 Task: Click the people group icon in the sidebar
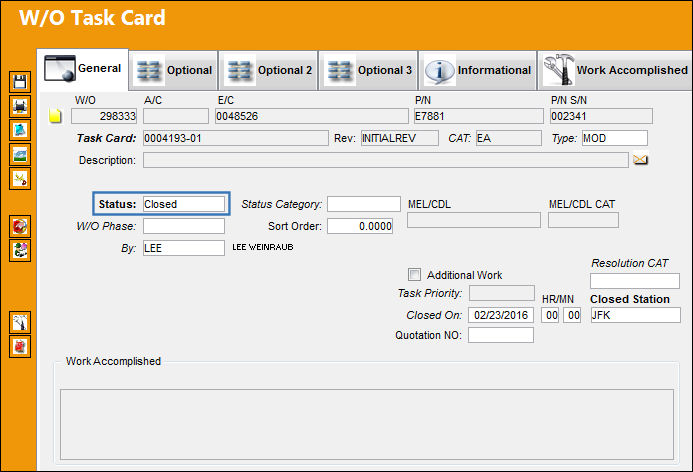point(20,251)
